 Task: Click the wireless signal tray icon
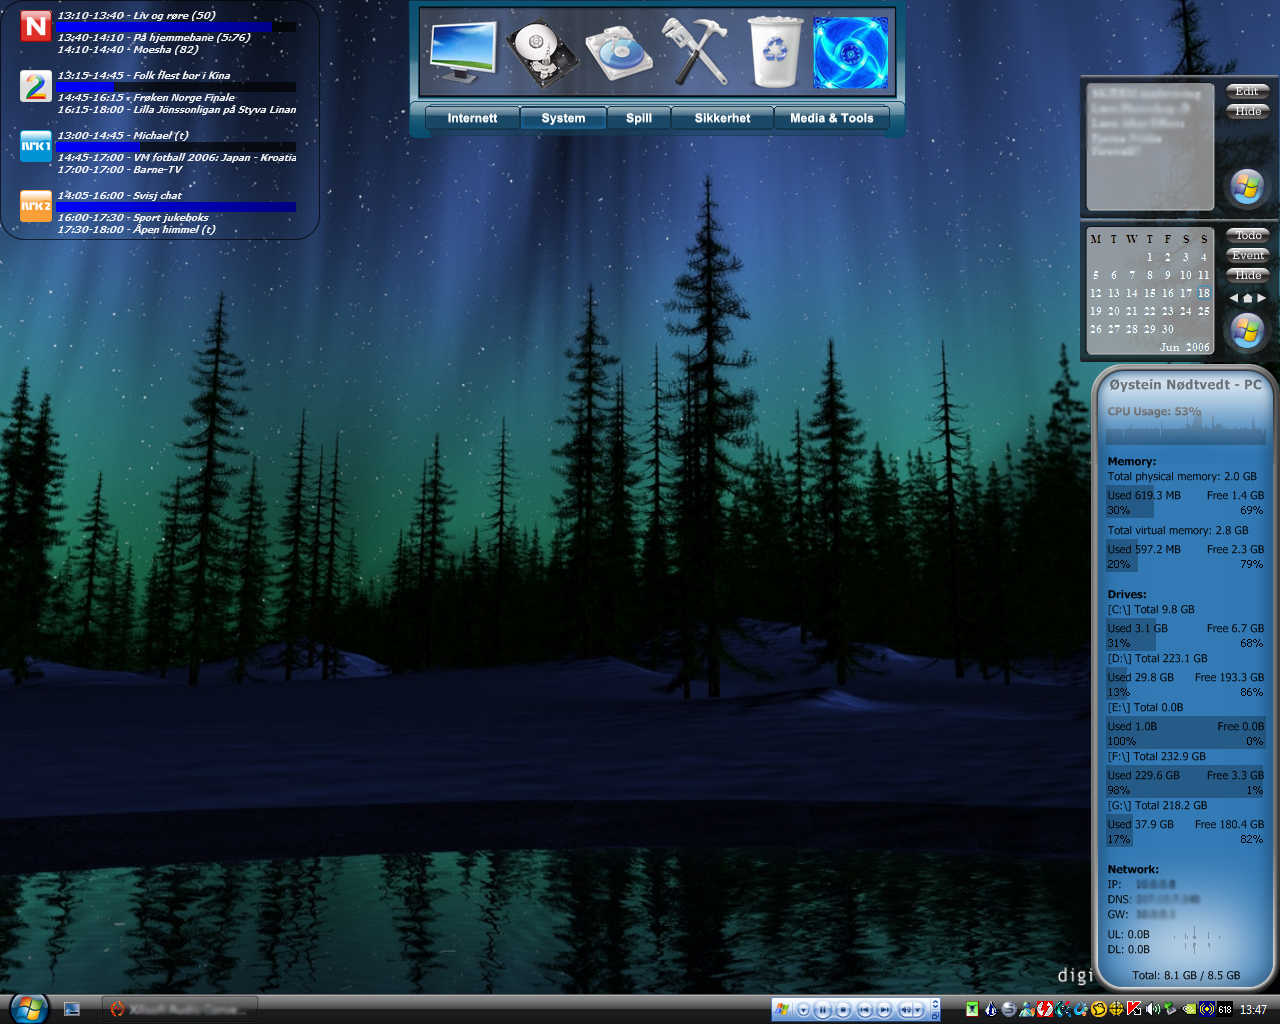point(1207,1009)
